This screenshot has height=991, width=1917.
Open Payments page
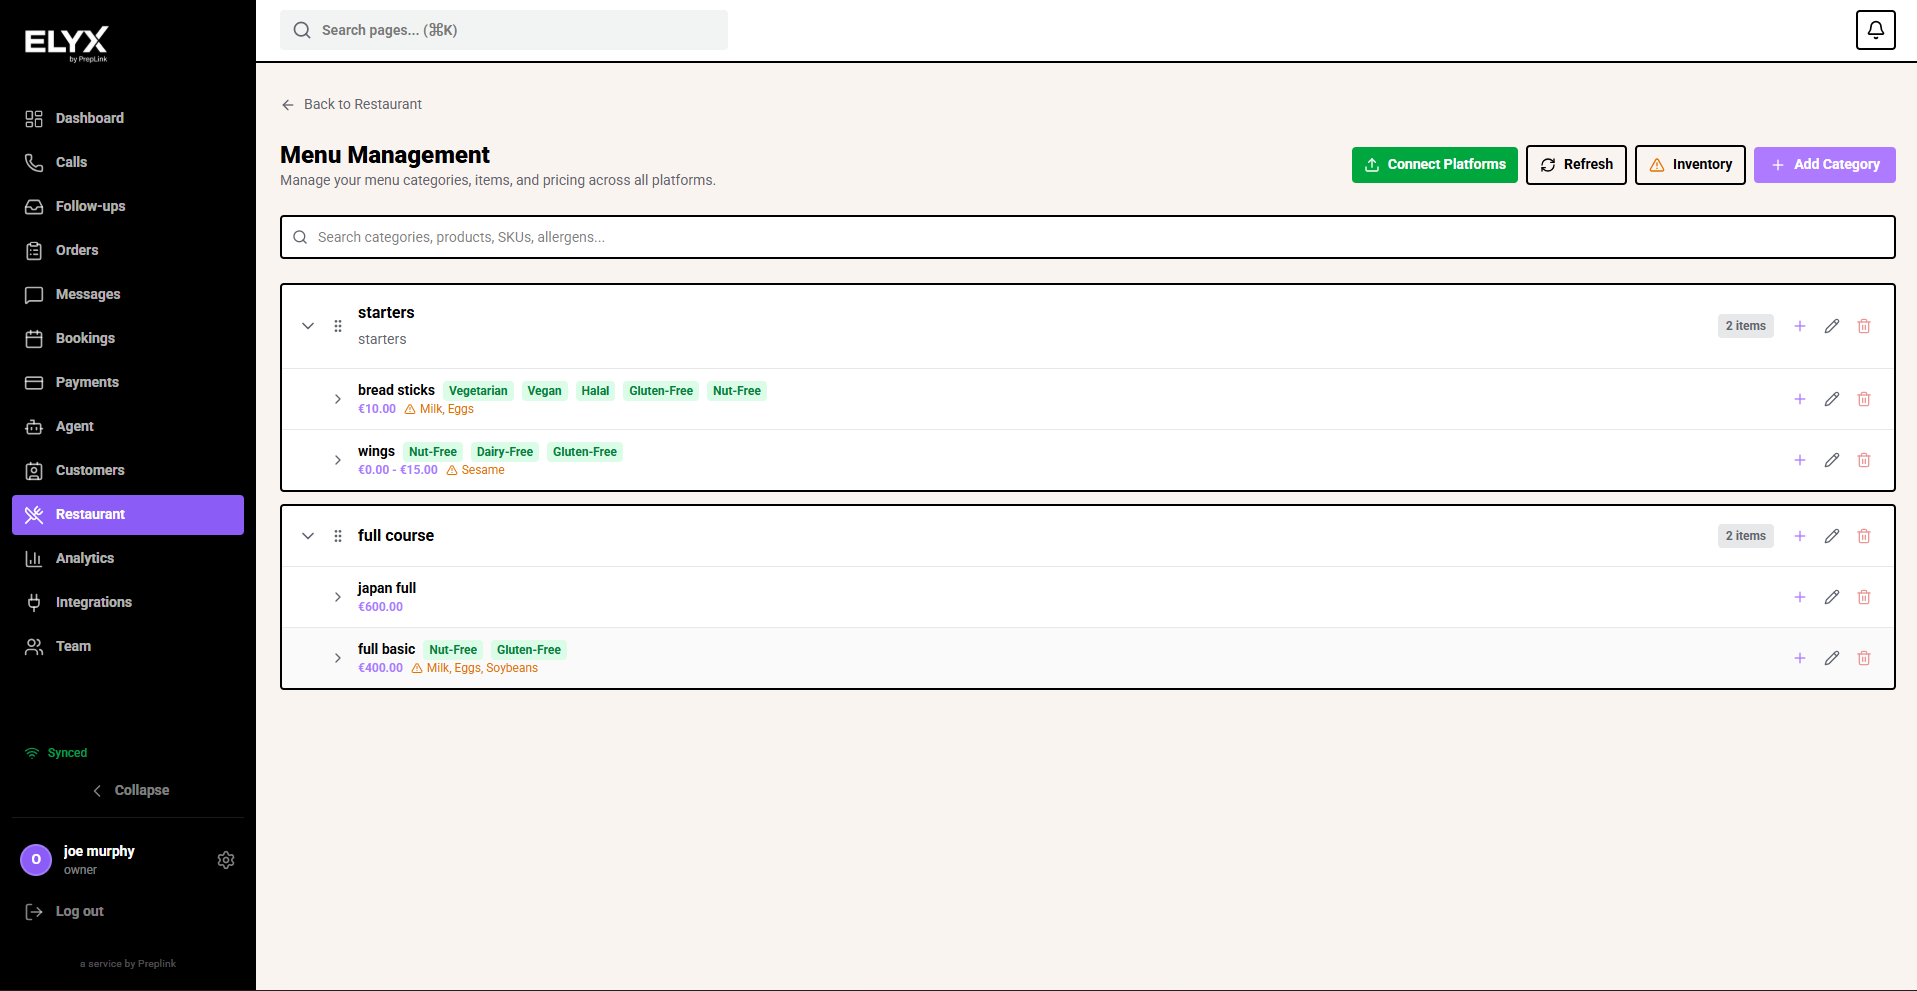128,382
